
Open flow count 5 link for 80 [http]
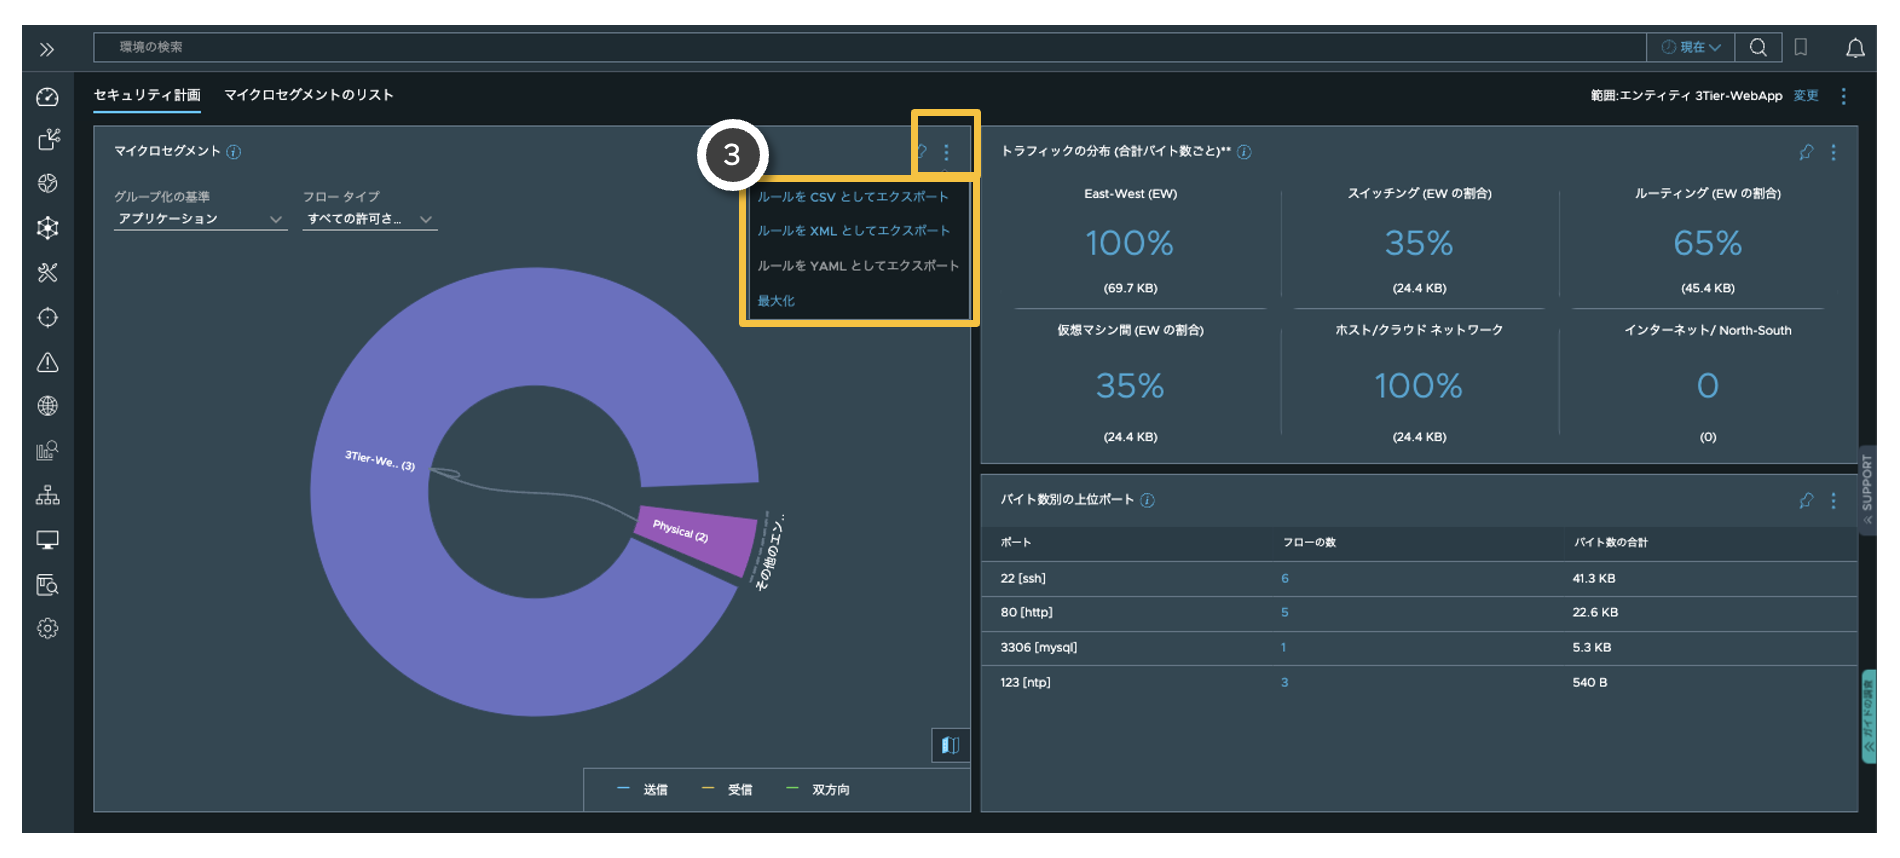tap(1285, 612)
